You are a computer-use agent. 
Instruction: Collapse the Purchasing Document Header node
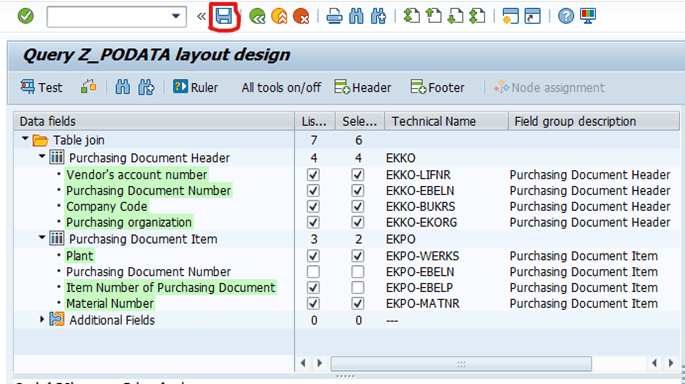tap(42, 156)
